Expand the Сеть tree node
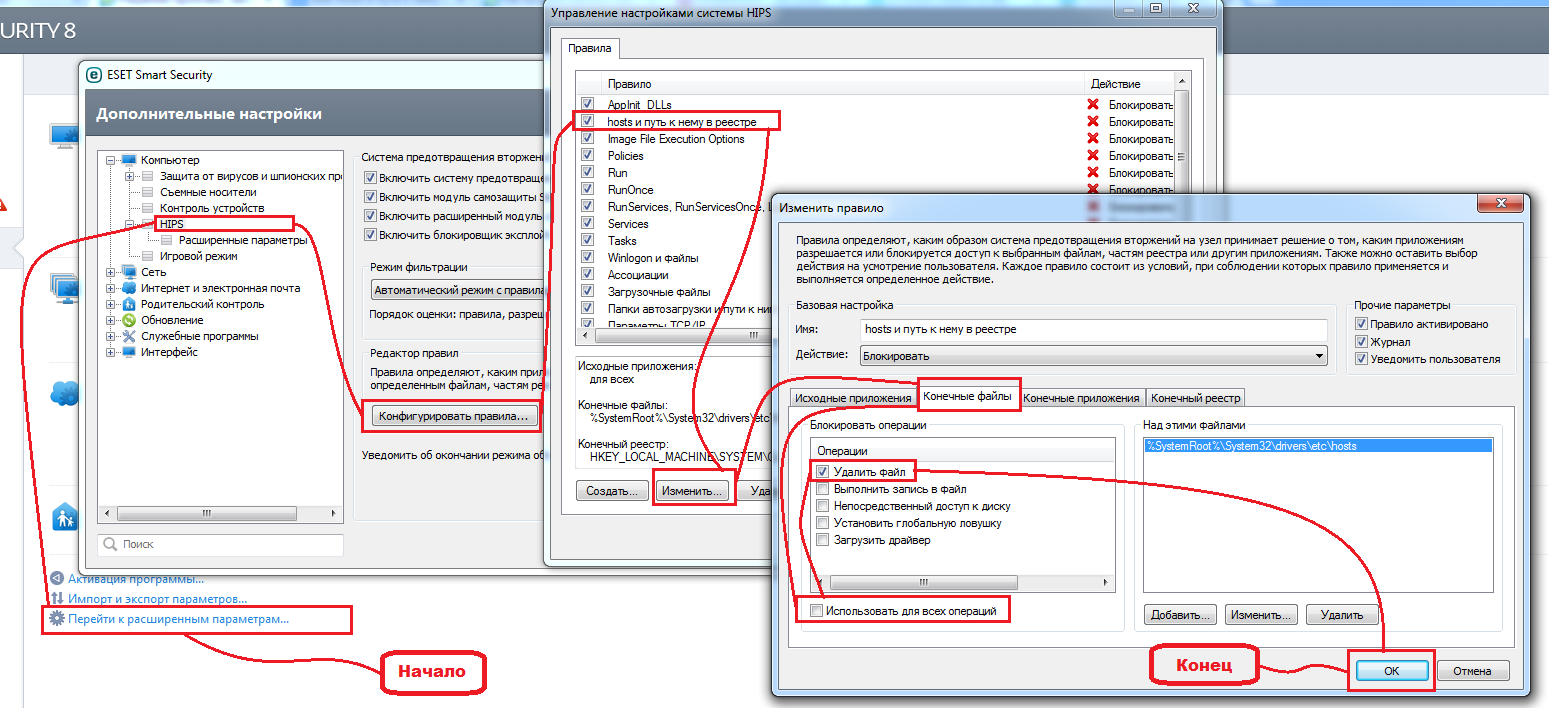Screen dimensions: 1549x708 click(111, 272)
